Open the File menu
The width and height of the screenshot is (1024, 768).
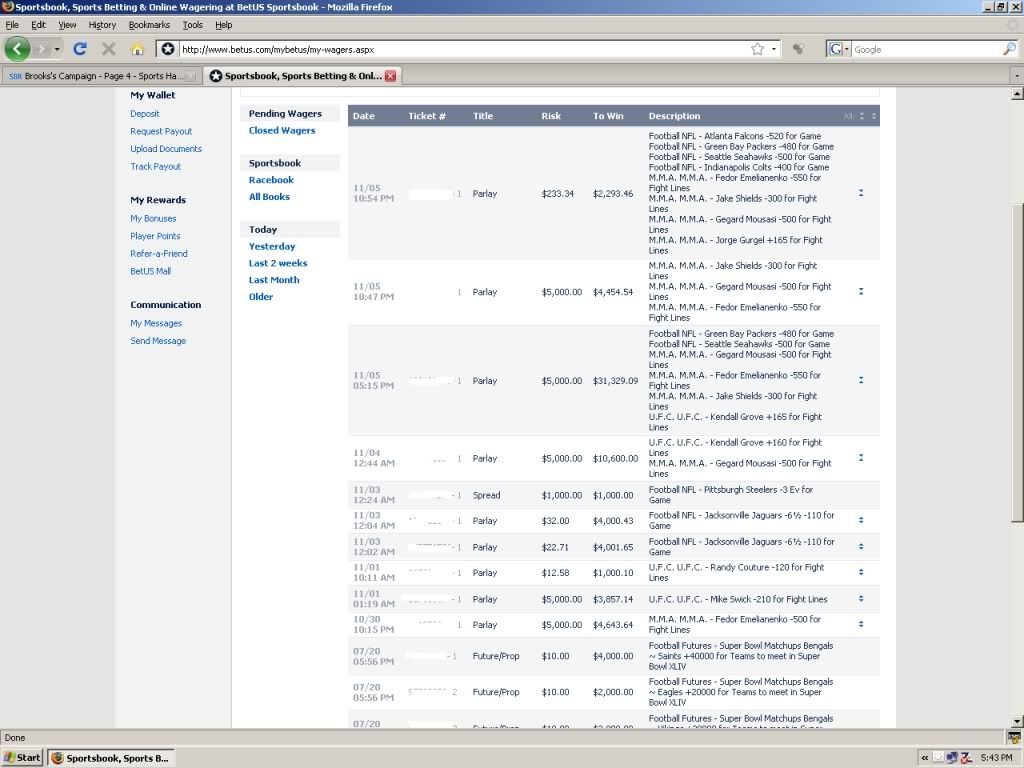pos(12,25)
